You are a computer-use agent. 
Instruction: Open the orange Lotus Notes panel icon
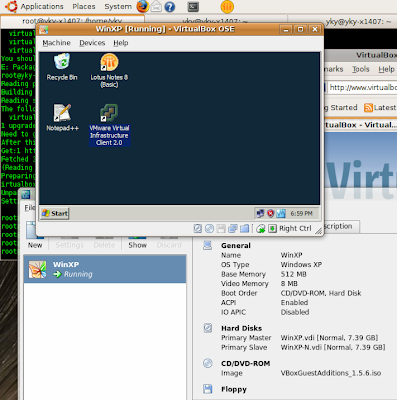(227, 6)
